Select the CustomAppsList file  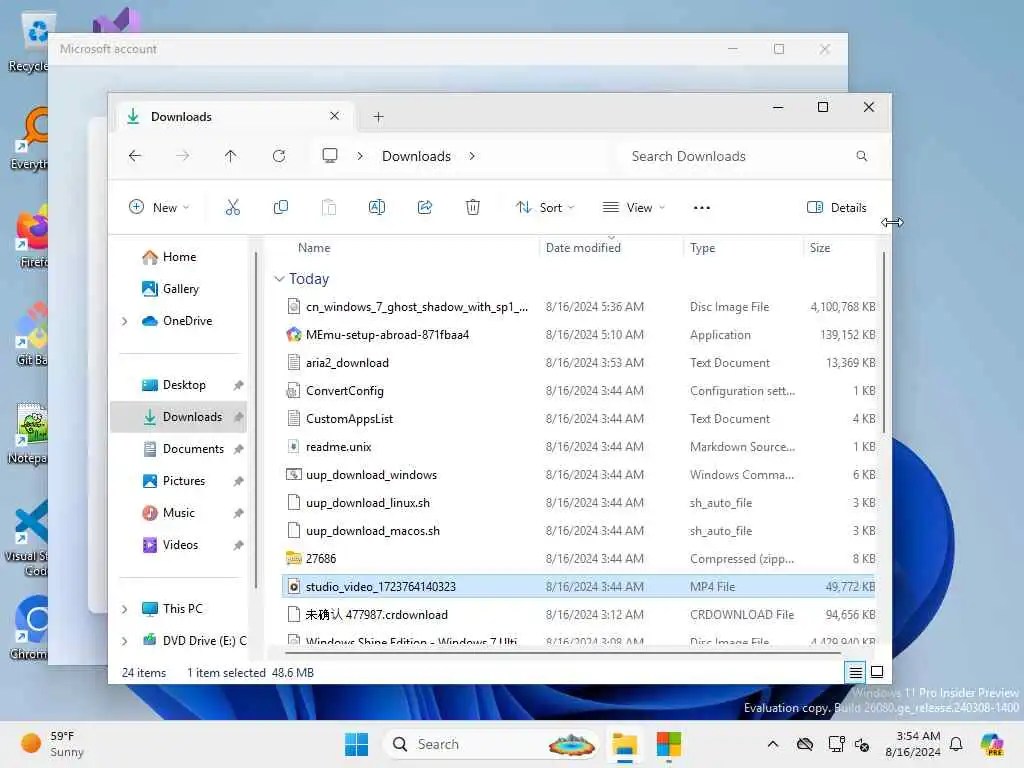579,419
